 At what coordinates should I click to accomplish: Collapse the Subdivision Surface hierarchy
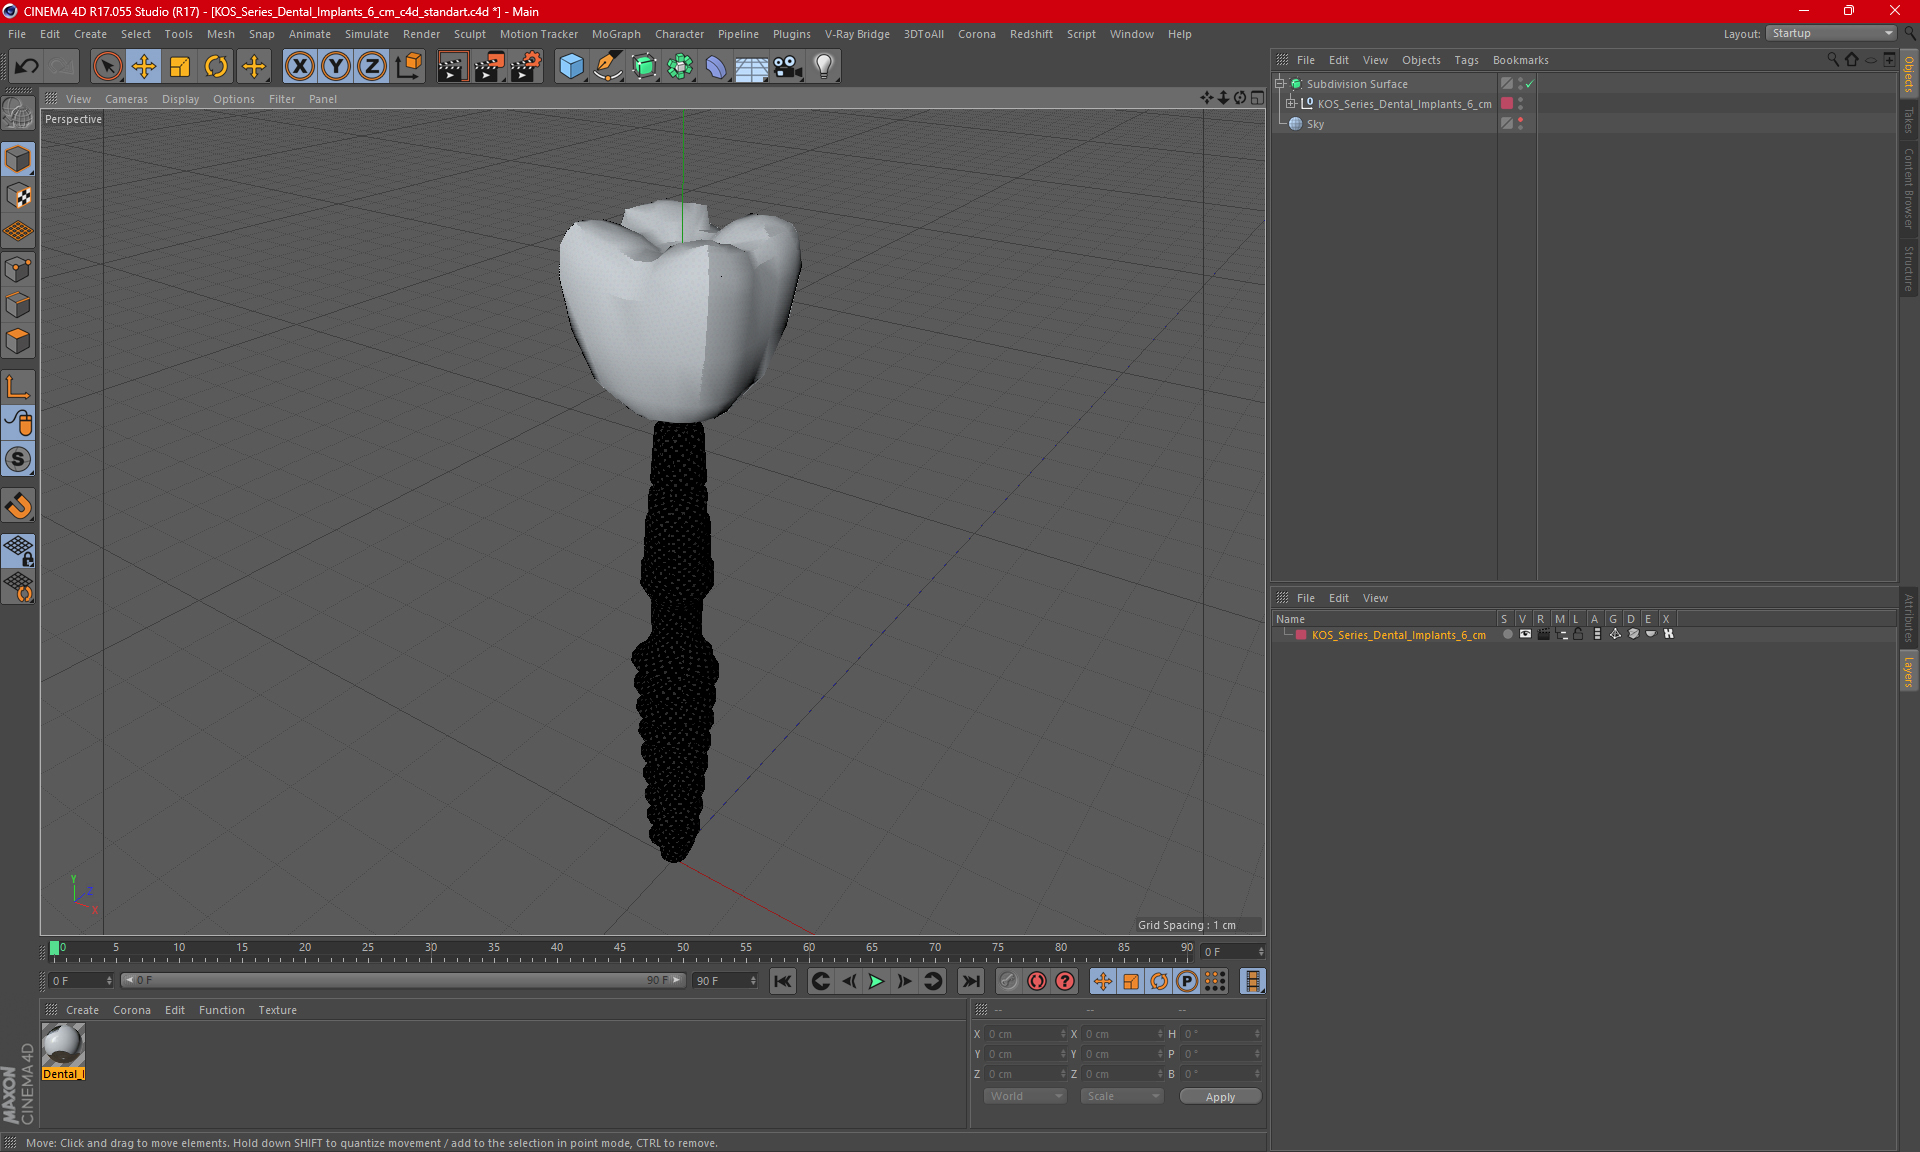tap(1280, 84)
